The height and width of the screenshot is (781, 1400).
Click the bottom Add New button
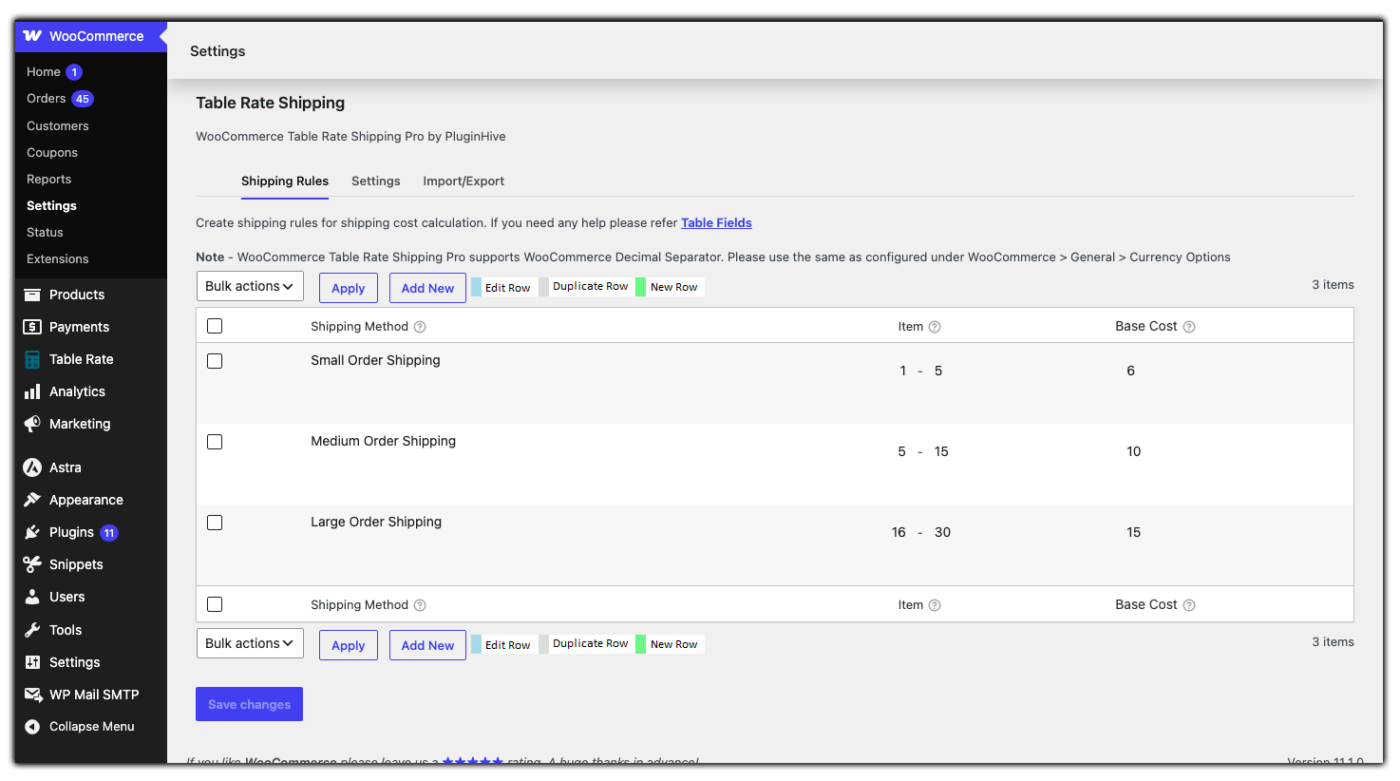428,645
